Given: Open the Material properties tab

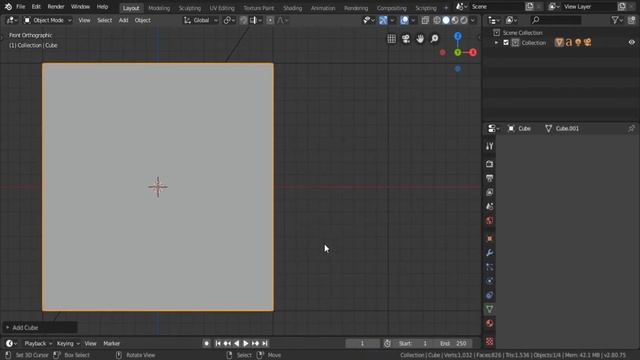Looking at the screenshot, I should (x=489, y=324).
